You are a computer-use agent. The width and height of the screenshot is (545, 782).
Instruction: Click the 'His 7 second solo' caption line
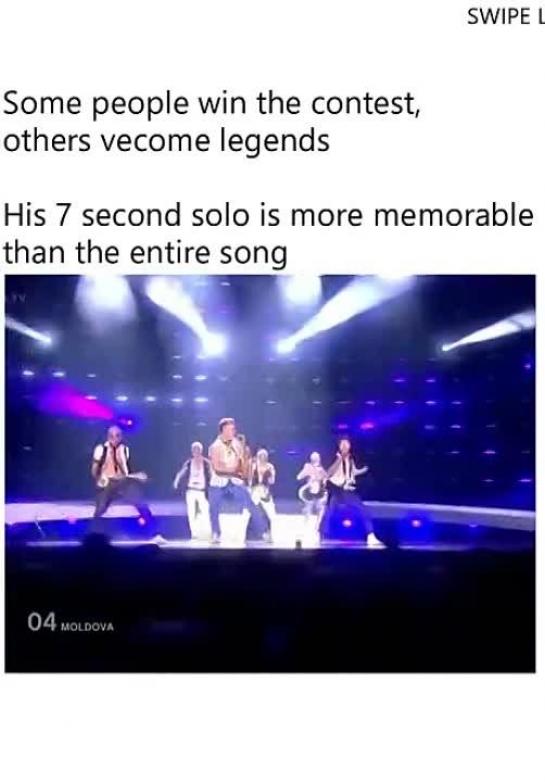click(x=268, y=215)
